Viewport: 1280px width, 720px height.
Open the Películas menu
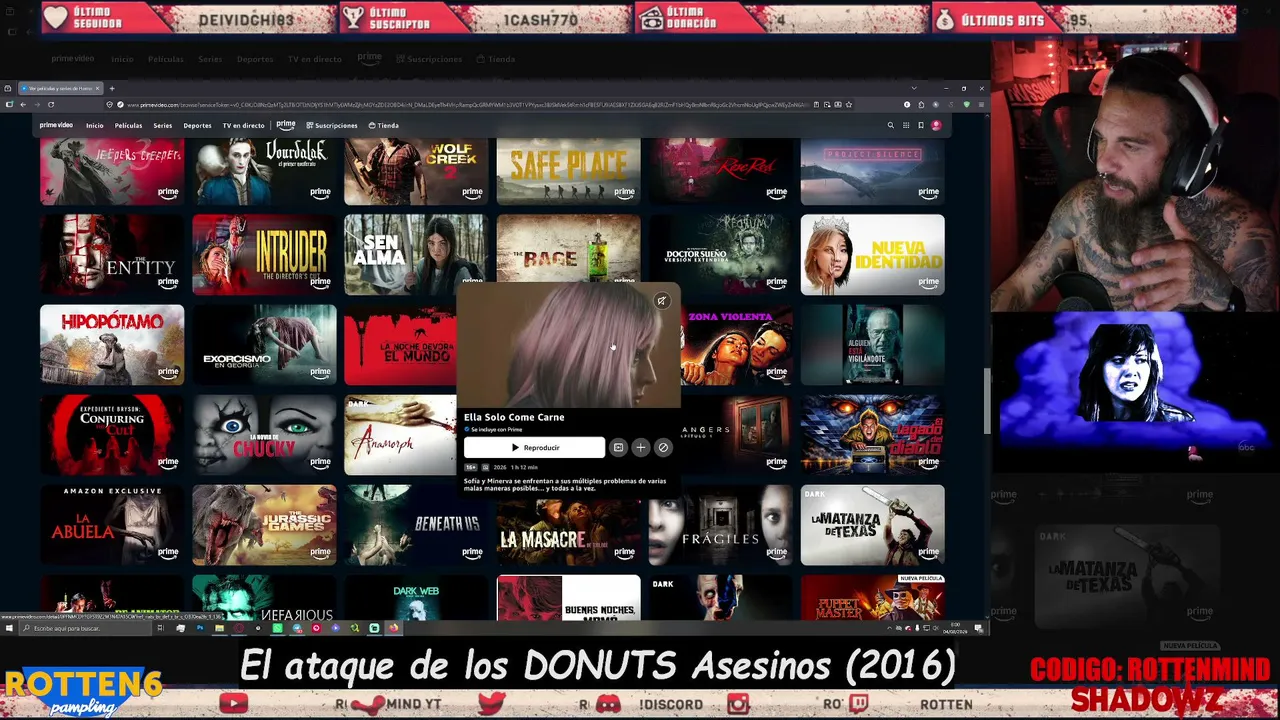click(128, 125)
